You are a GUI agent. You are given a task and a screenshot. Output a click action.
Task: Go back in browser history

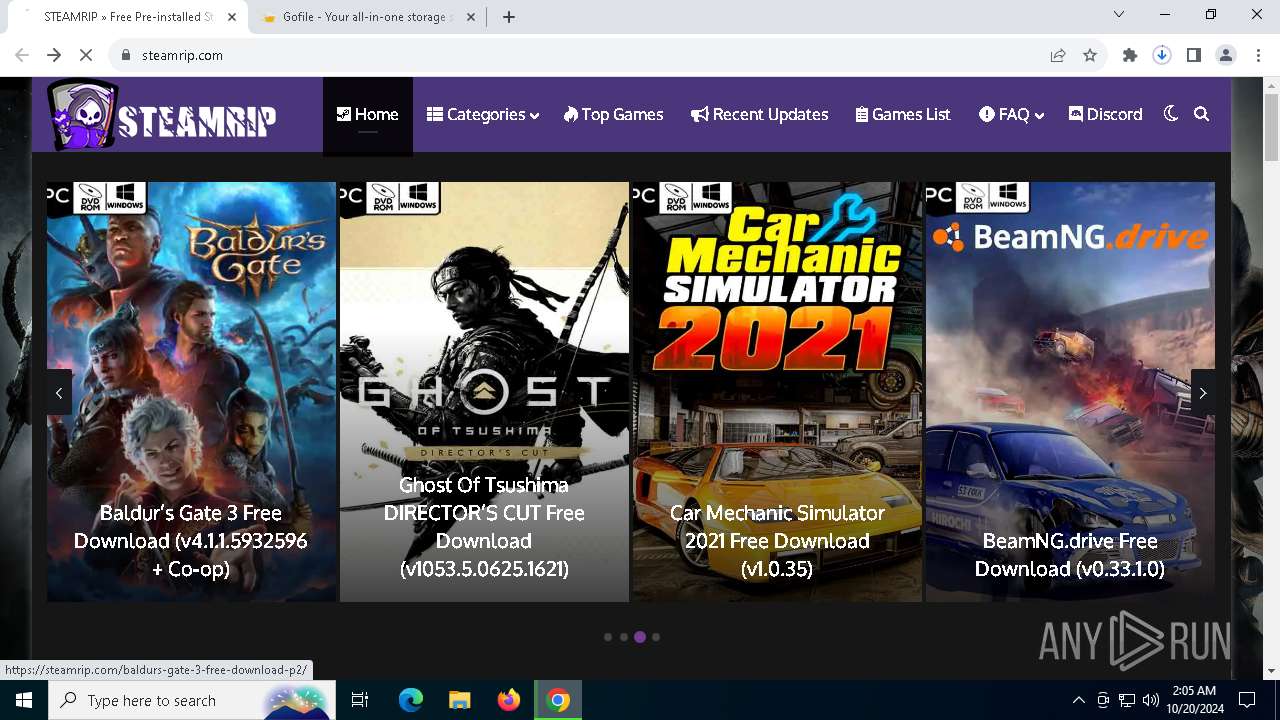[22, 55]
